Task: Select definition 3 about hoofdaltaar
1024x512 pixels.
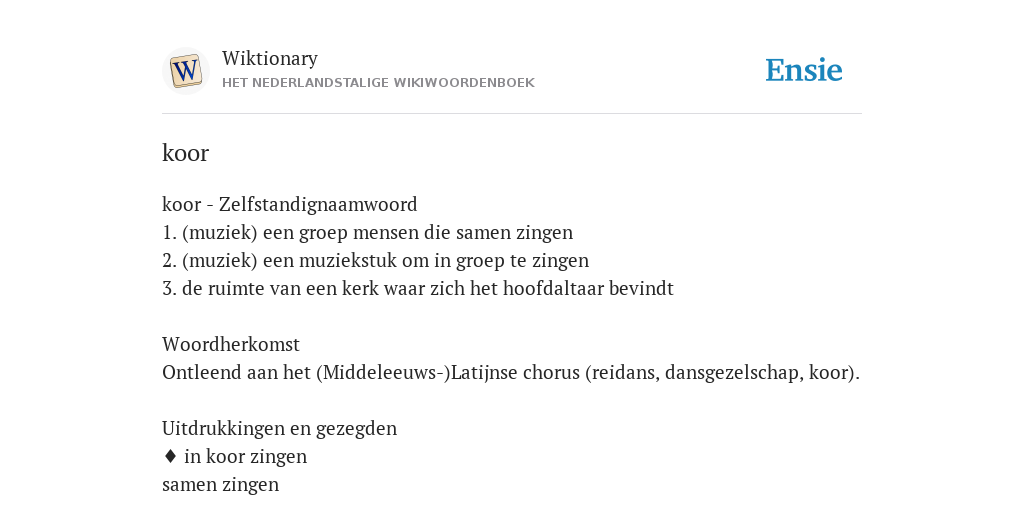Action: pyautogui.click(x=417, y=289)
